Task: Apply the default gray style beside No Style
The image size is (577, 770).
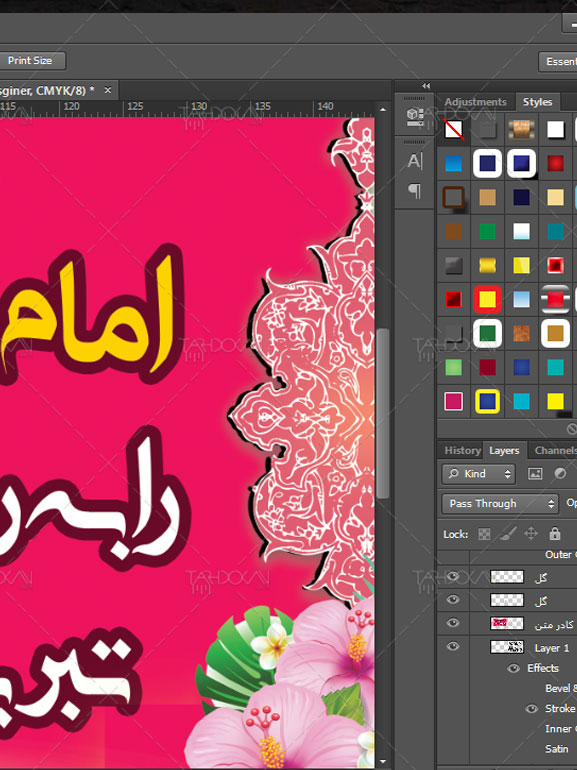Action: 487,129
